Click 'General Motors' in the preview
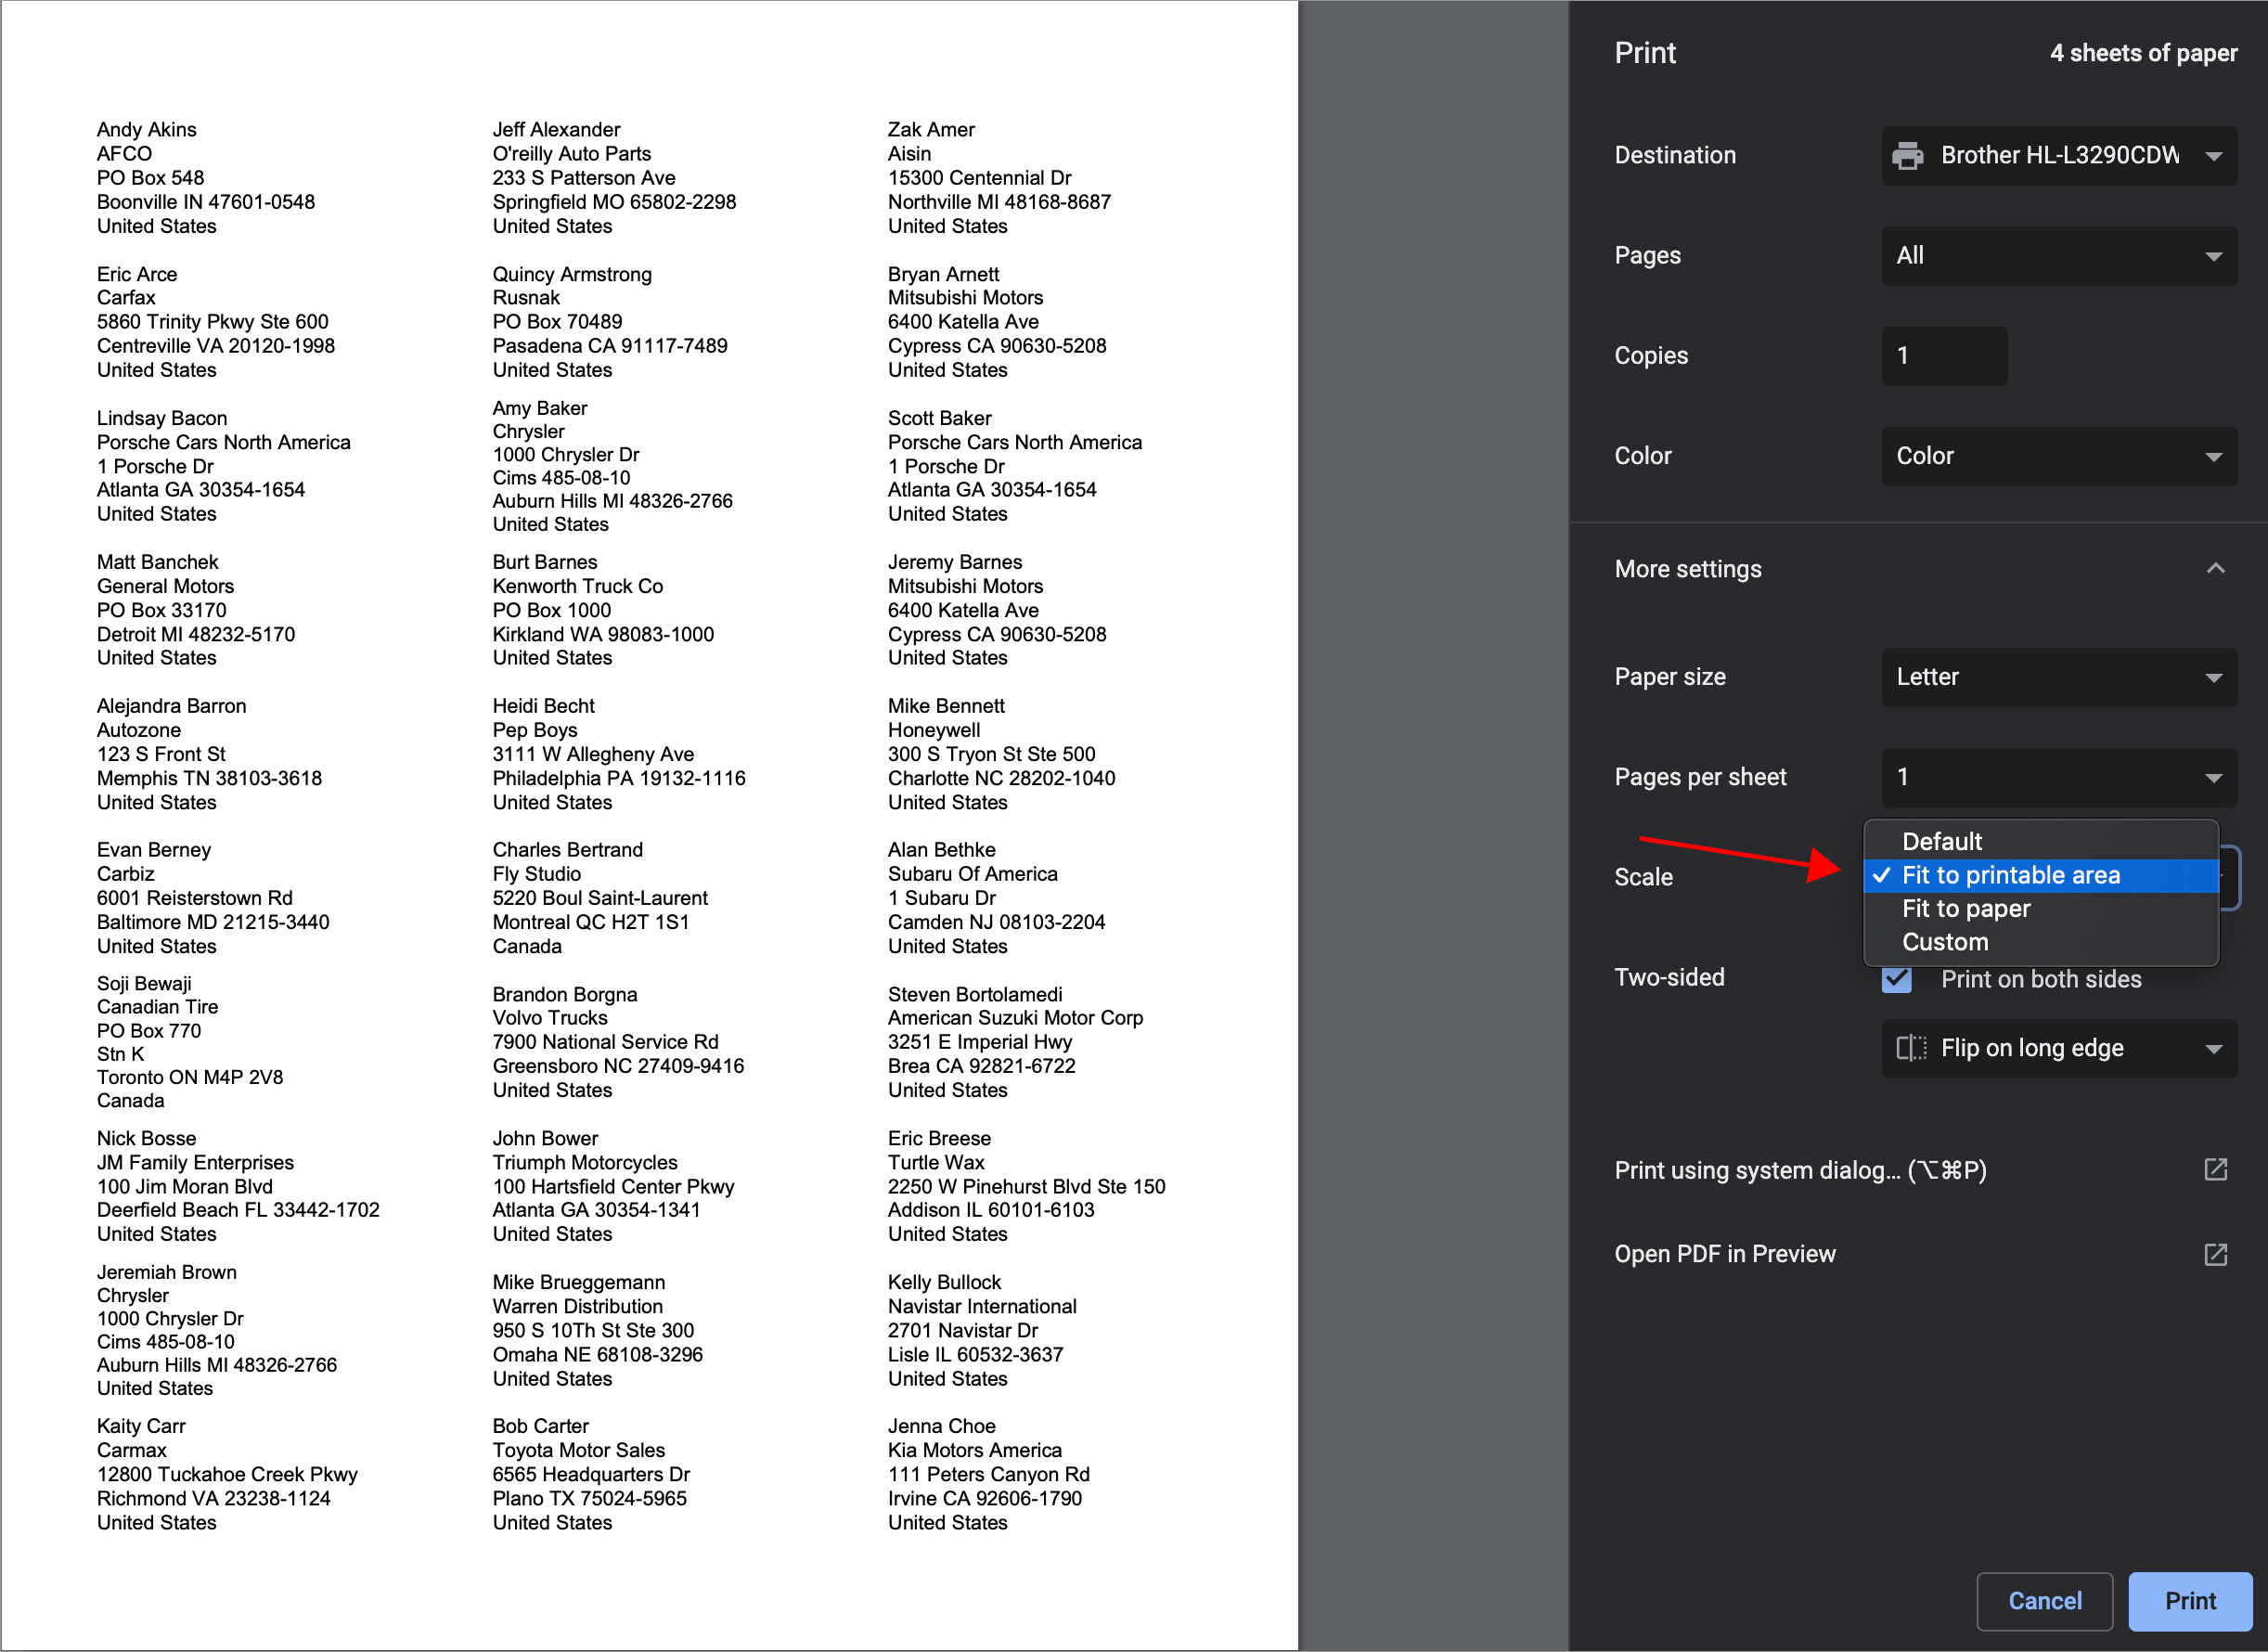This screenshot has height=1652, width=2268. pos(166,586)
